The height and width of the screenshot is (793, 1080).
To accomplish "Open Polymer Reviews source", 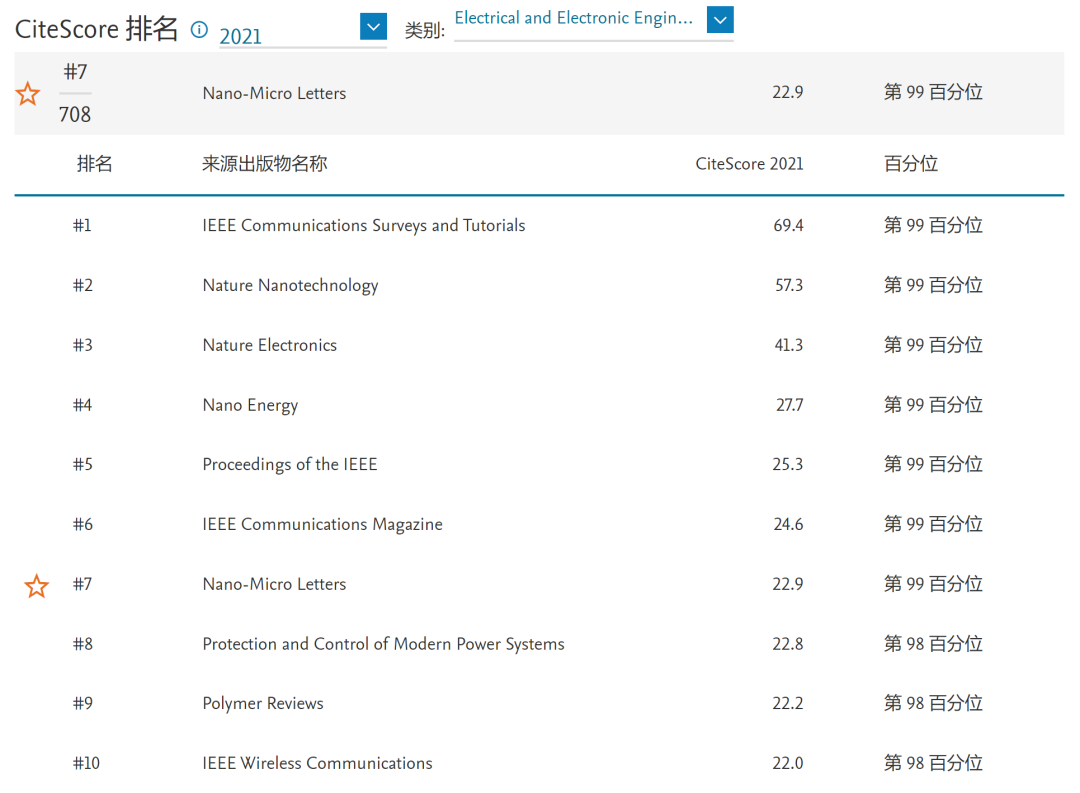I will [x=263, y=703].
